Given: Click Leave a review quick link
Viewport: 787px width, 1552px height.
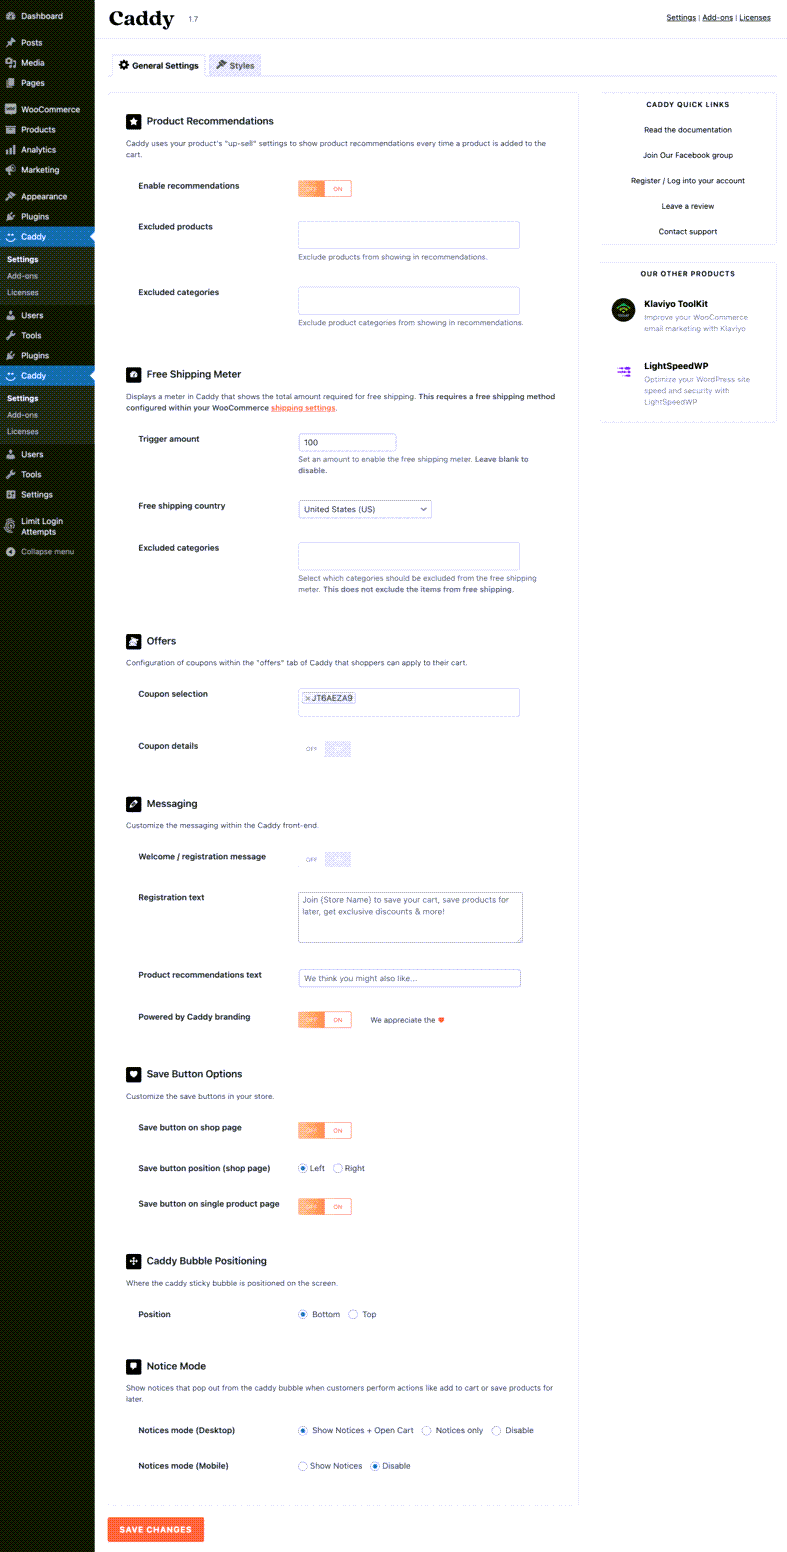Looking at the screenshot, I should point(688,206).
